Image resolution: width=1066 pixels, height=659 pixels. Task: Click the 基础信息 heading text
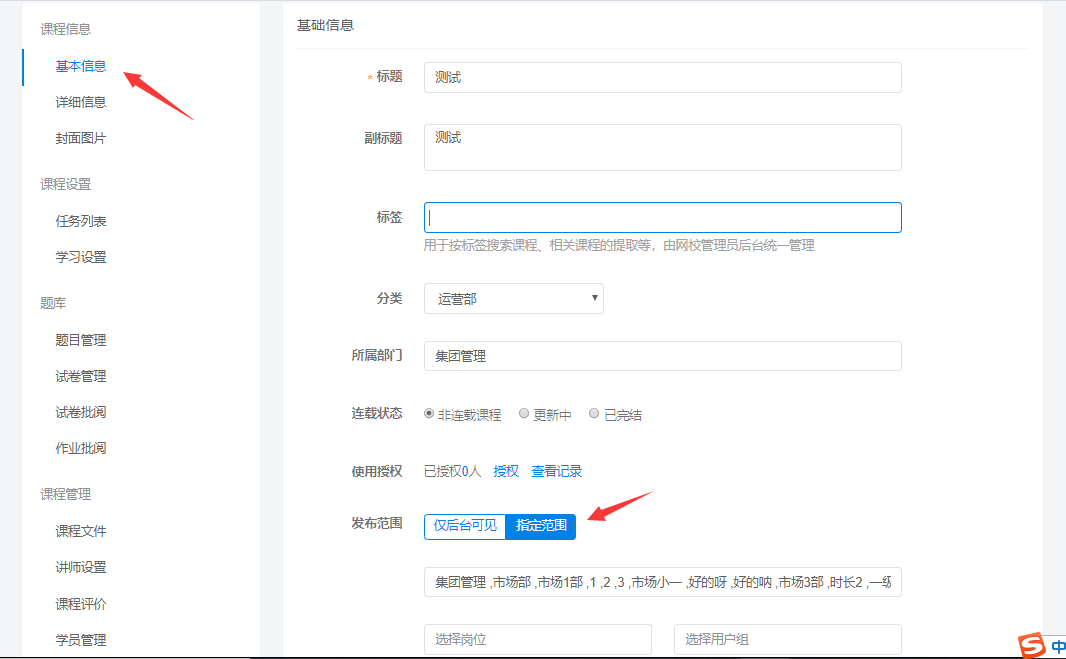click(325, 26)
